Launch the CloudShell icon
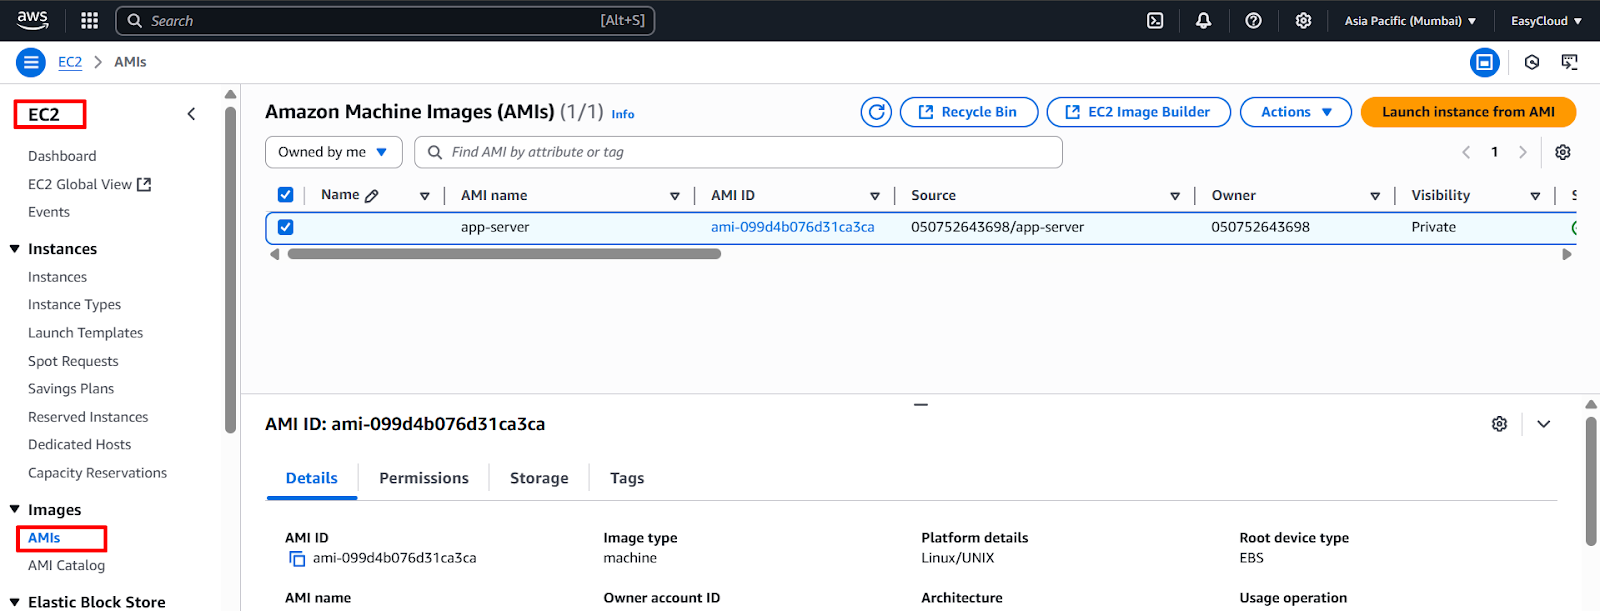1600x611 pixels. click(1155, 20)
